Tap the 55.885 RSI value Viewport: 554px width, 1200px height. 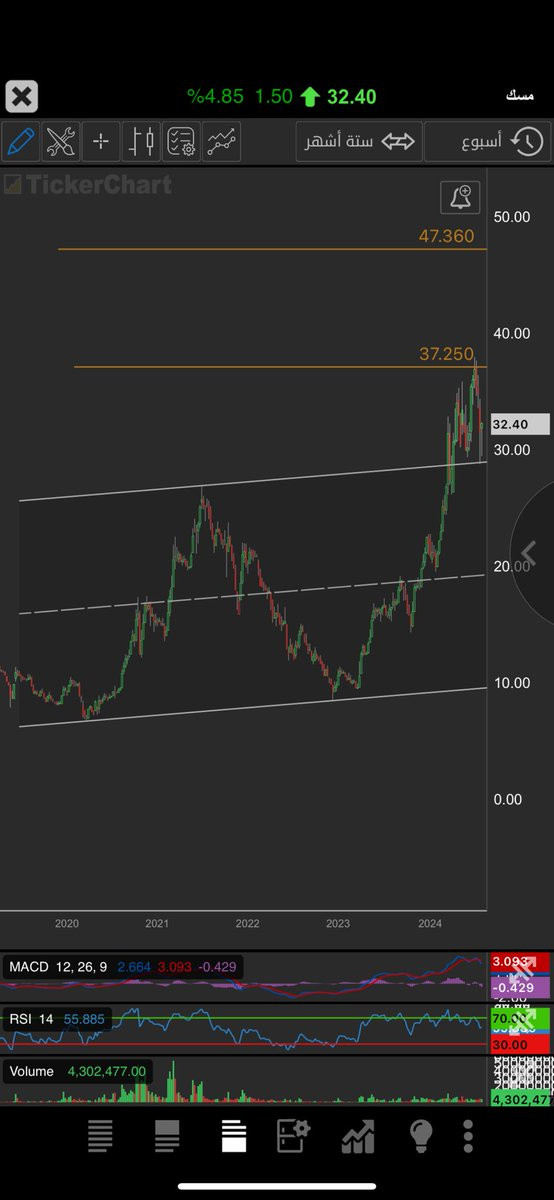84,1019
